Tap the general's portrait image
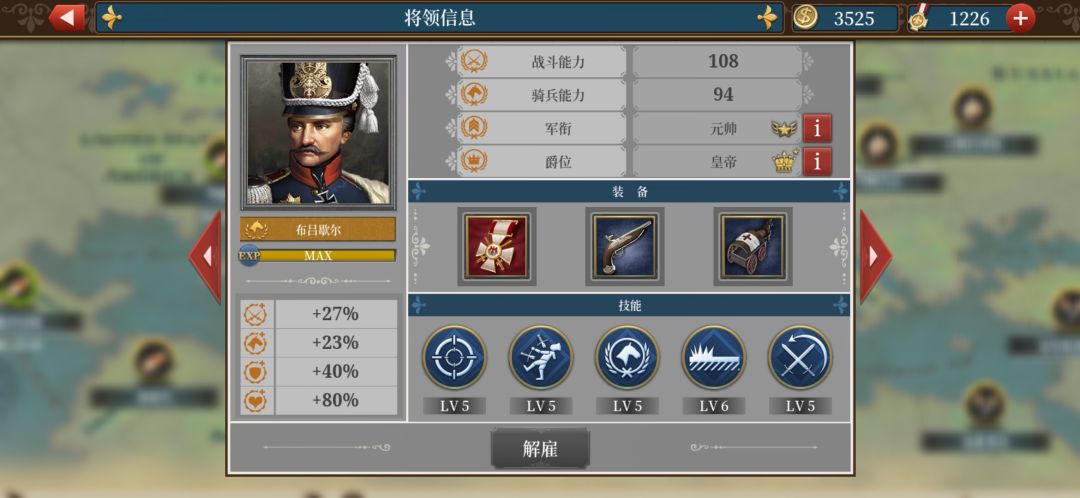The height and width of the screenshot is (498, 1080). point(318,133)
